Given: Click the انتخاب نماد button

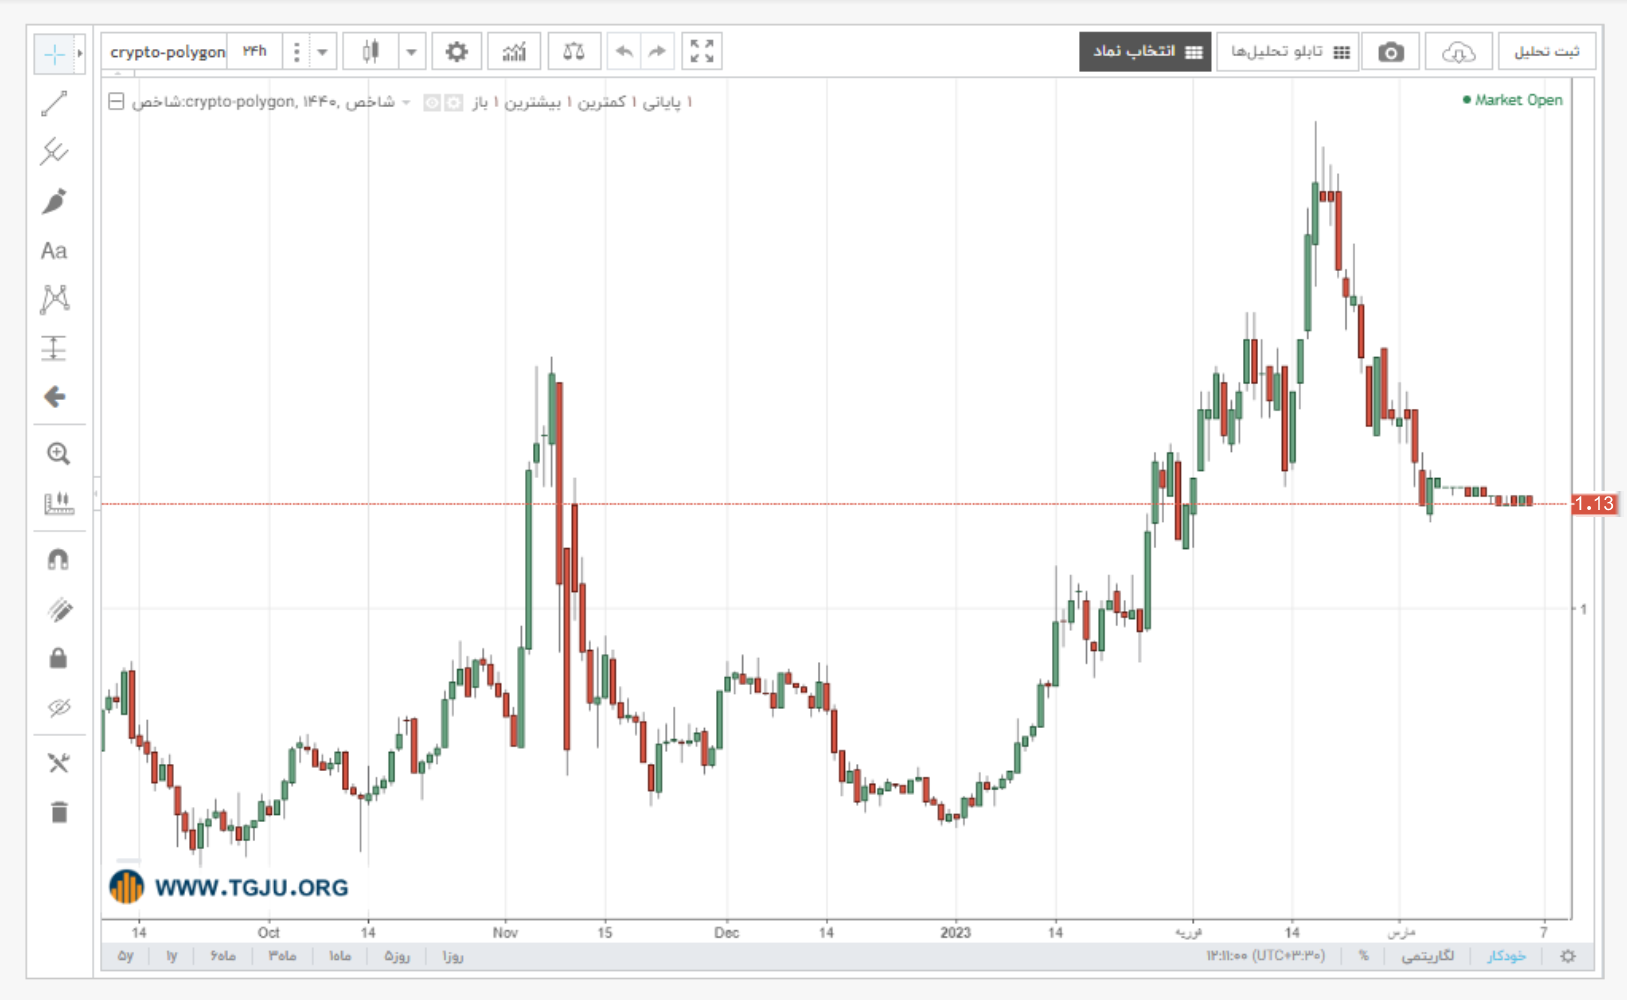Looking at the screenshot, I should [x=1145, y=52].
